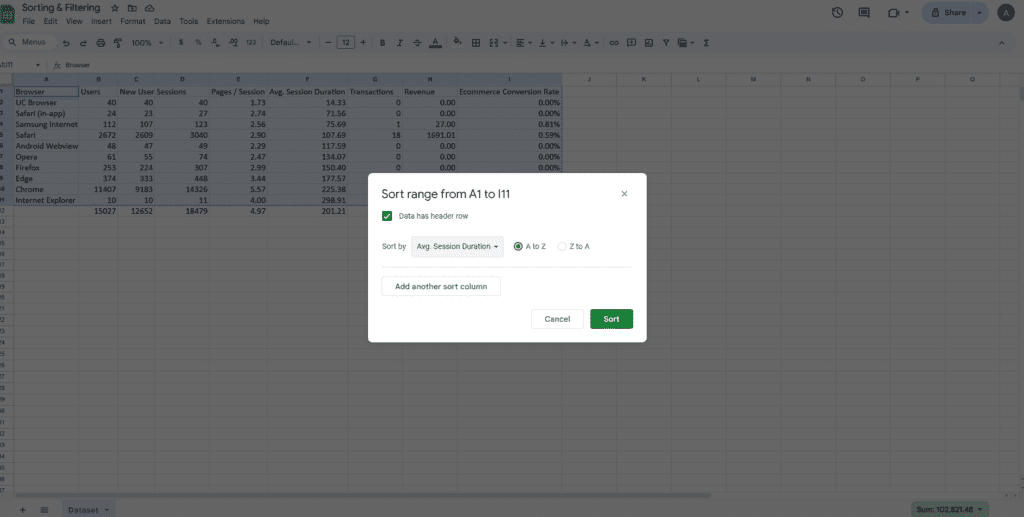Add a new sheet with plus icon
The width and height of the screenshot is (1024, 517).
[x=23, y=510]
